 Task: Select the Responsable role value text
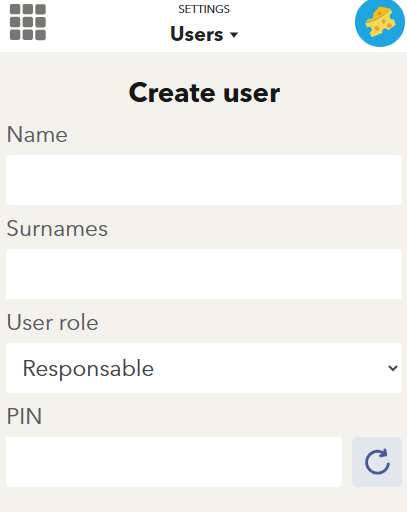[88, 369]
